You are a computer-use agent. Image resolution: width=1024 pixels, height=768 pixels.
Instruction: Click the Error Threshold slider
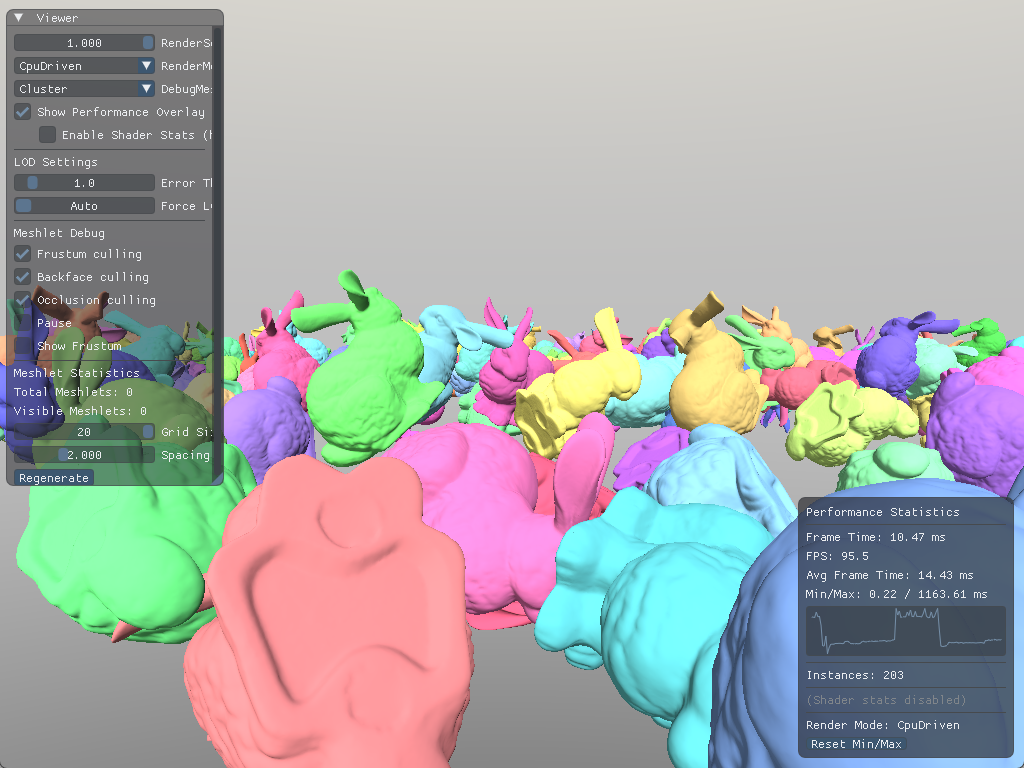pos(84,183)
